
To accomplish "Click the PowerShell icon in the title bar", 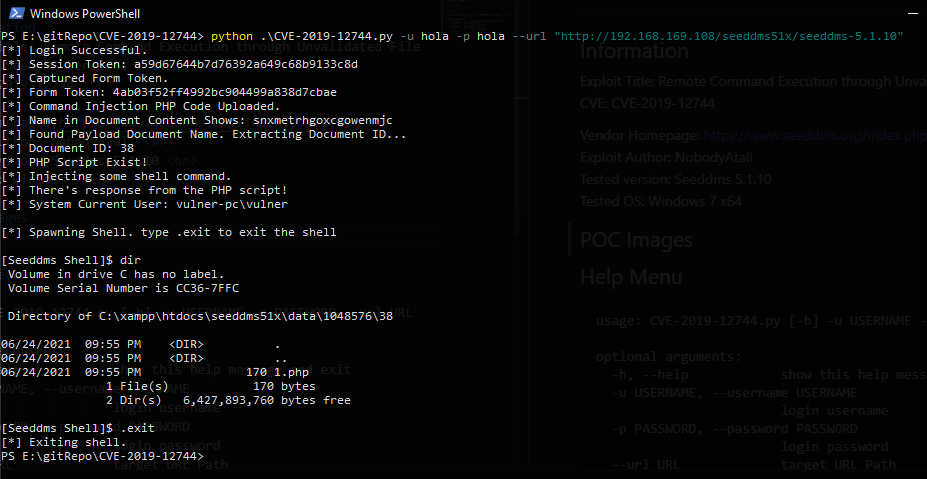I will click(15, 13).
